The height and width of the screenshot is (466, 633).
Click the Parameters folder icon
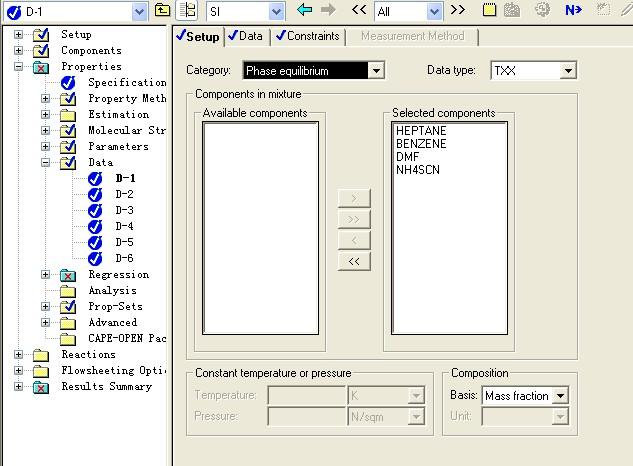coord(68,147)
